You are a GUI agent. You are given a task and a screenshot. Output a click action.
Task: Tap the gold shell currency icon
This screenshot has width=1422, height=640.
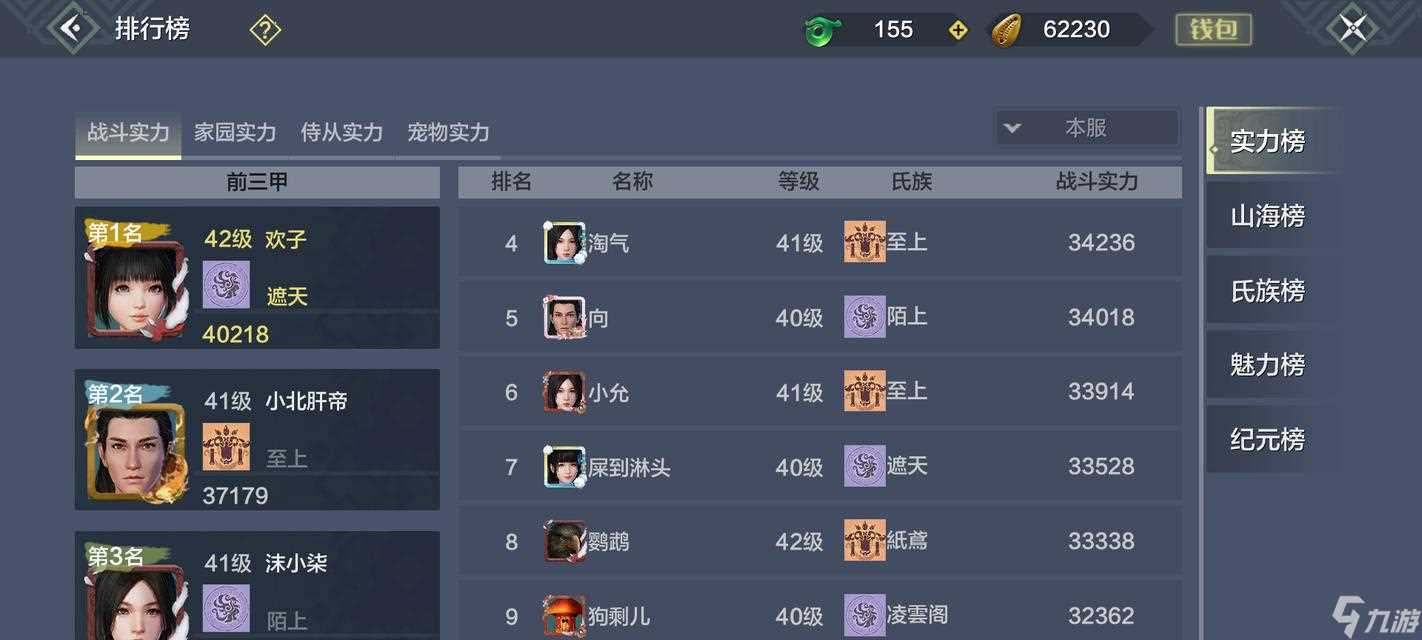click(x=1007, y=30)
